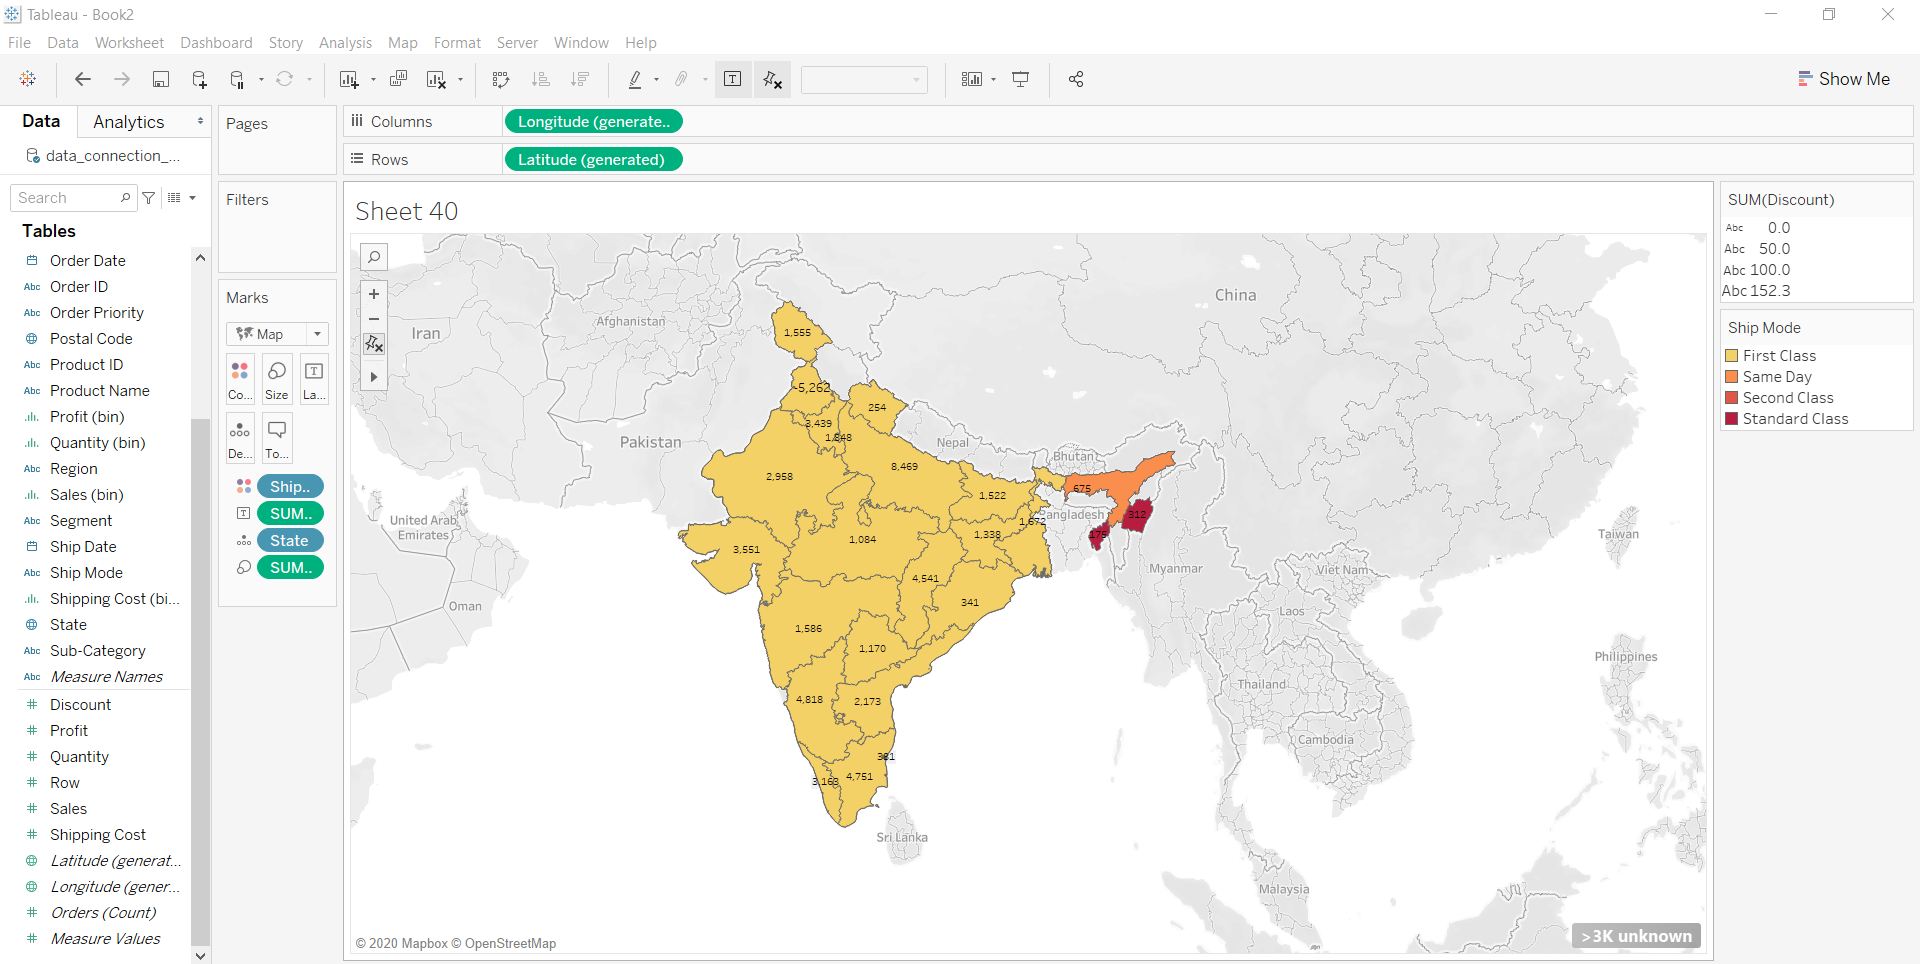Toggle Fix Axes pin in toolbar
1920x964 pixels.
point(772,80)
